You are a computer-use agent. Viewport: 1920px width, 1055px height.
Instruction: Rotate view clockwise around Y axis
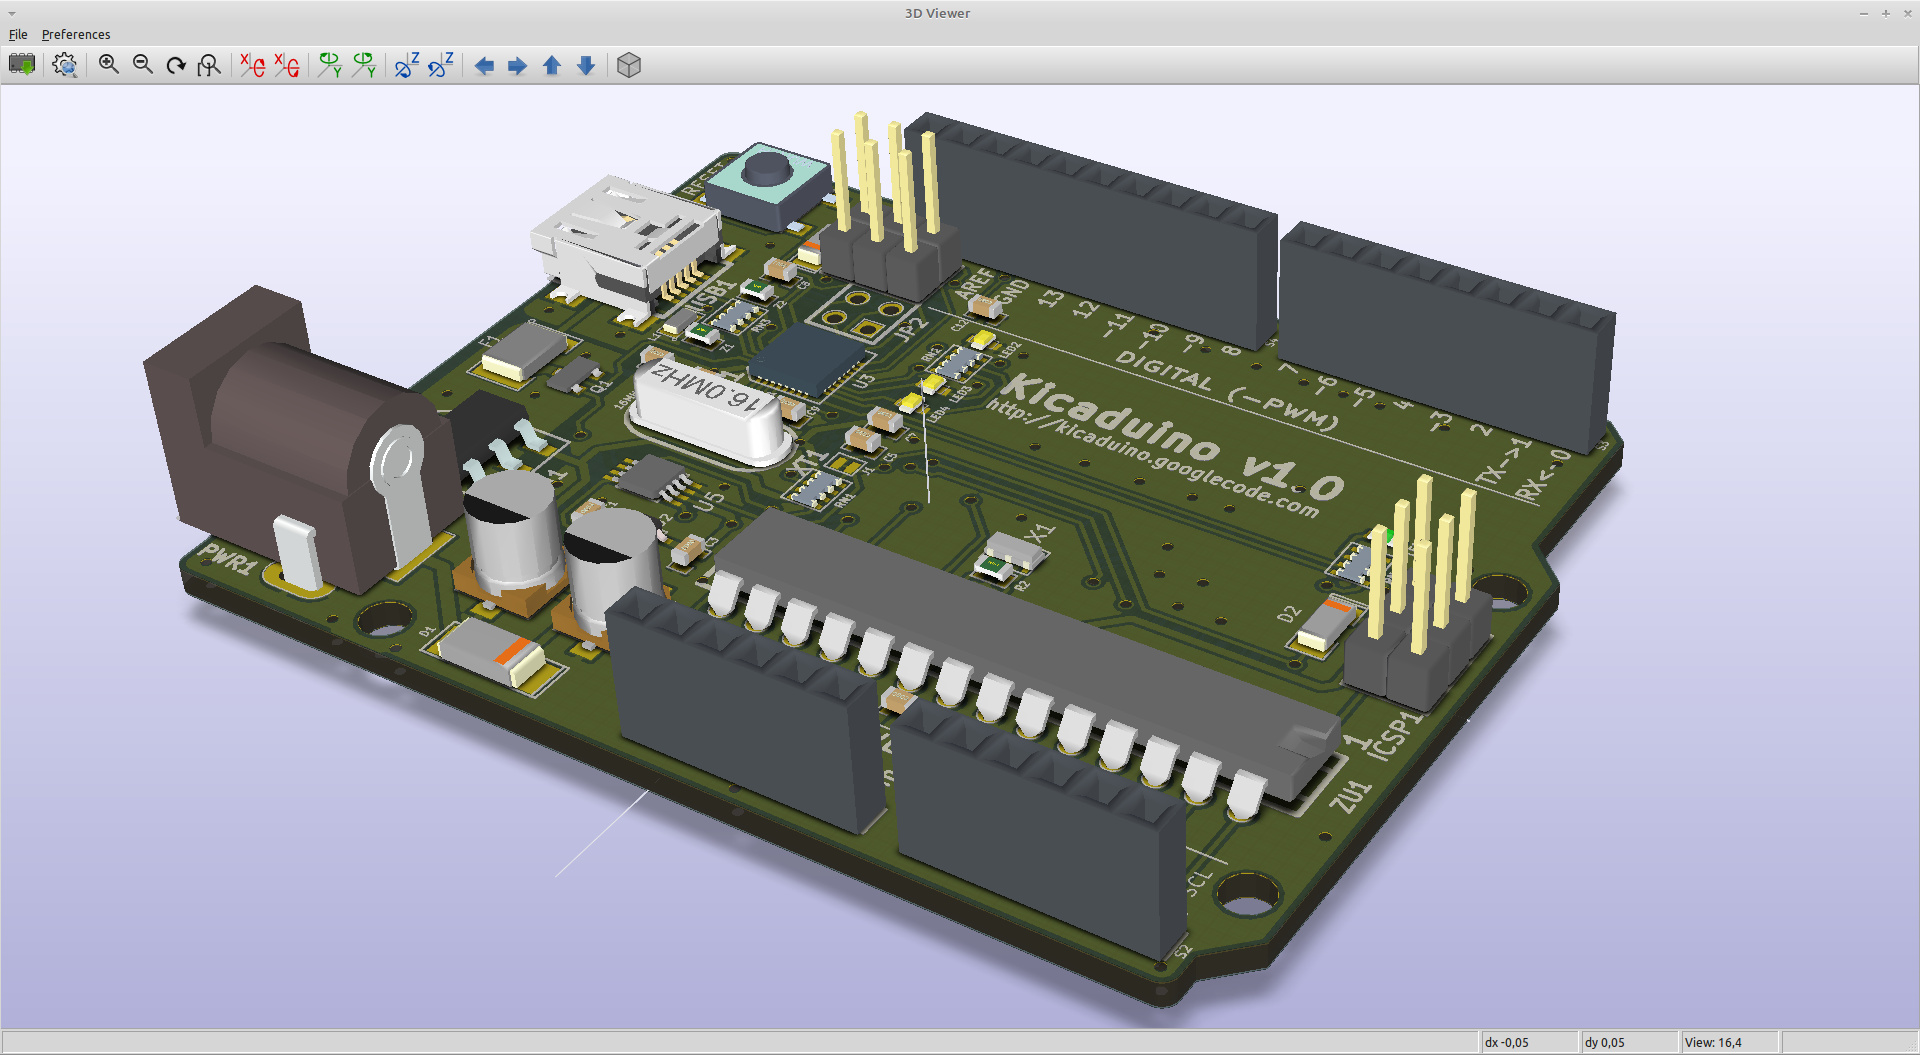[330, 65]
